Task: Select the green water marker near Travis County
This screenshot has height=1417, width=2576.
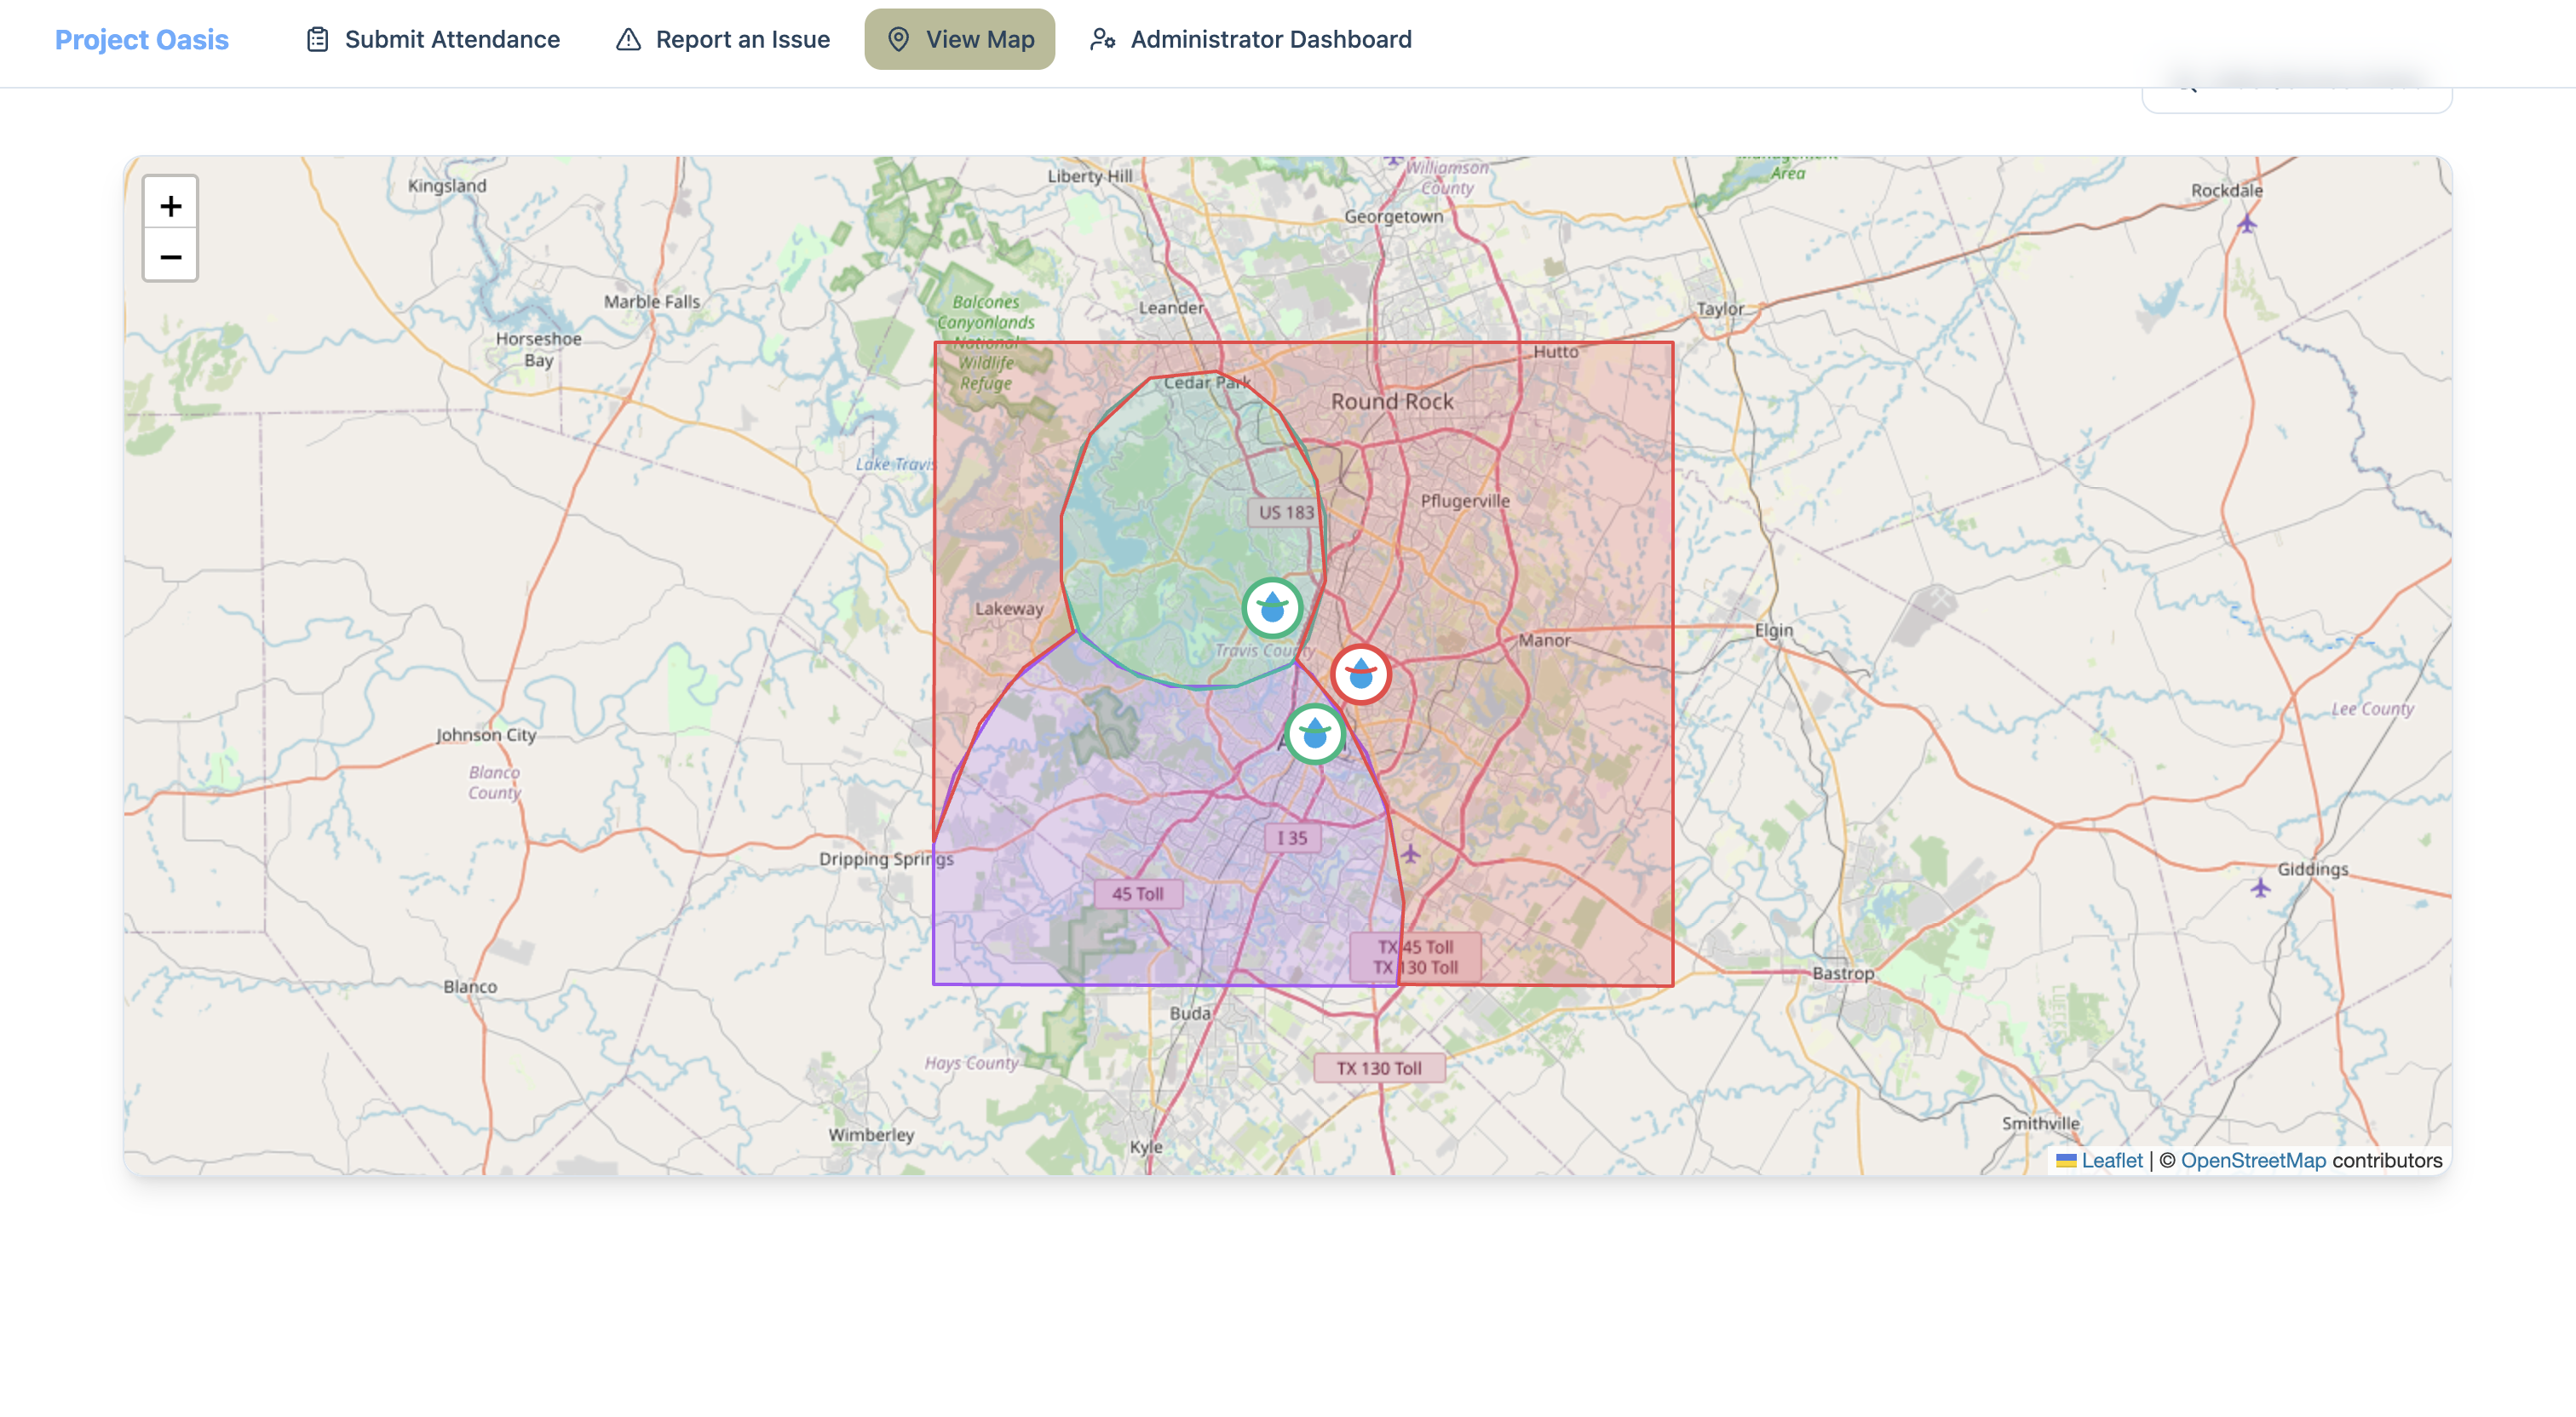Action: click(x=1272, y=607)
